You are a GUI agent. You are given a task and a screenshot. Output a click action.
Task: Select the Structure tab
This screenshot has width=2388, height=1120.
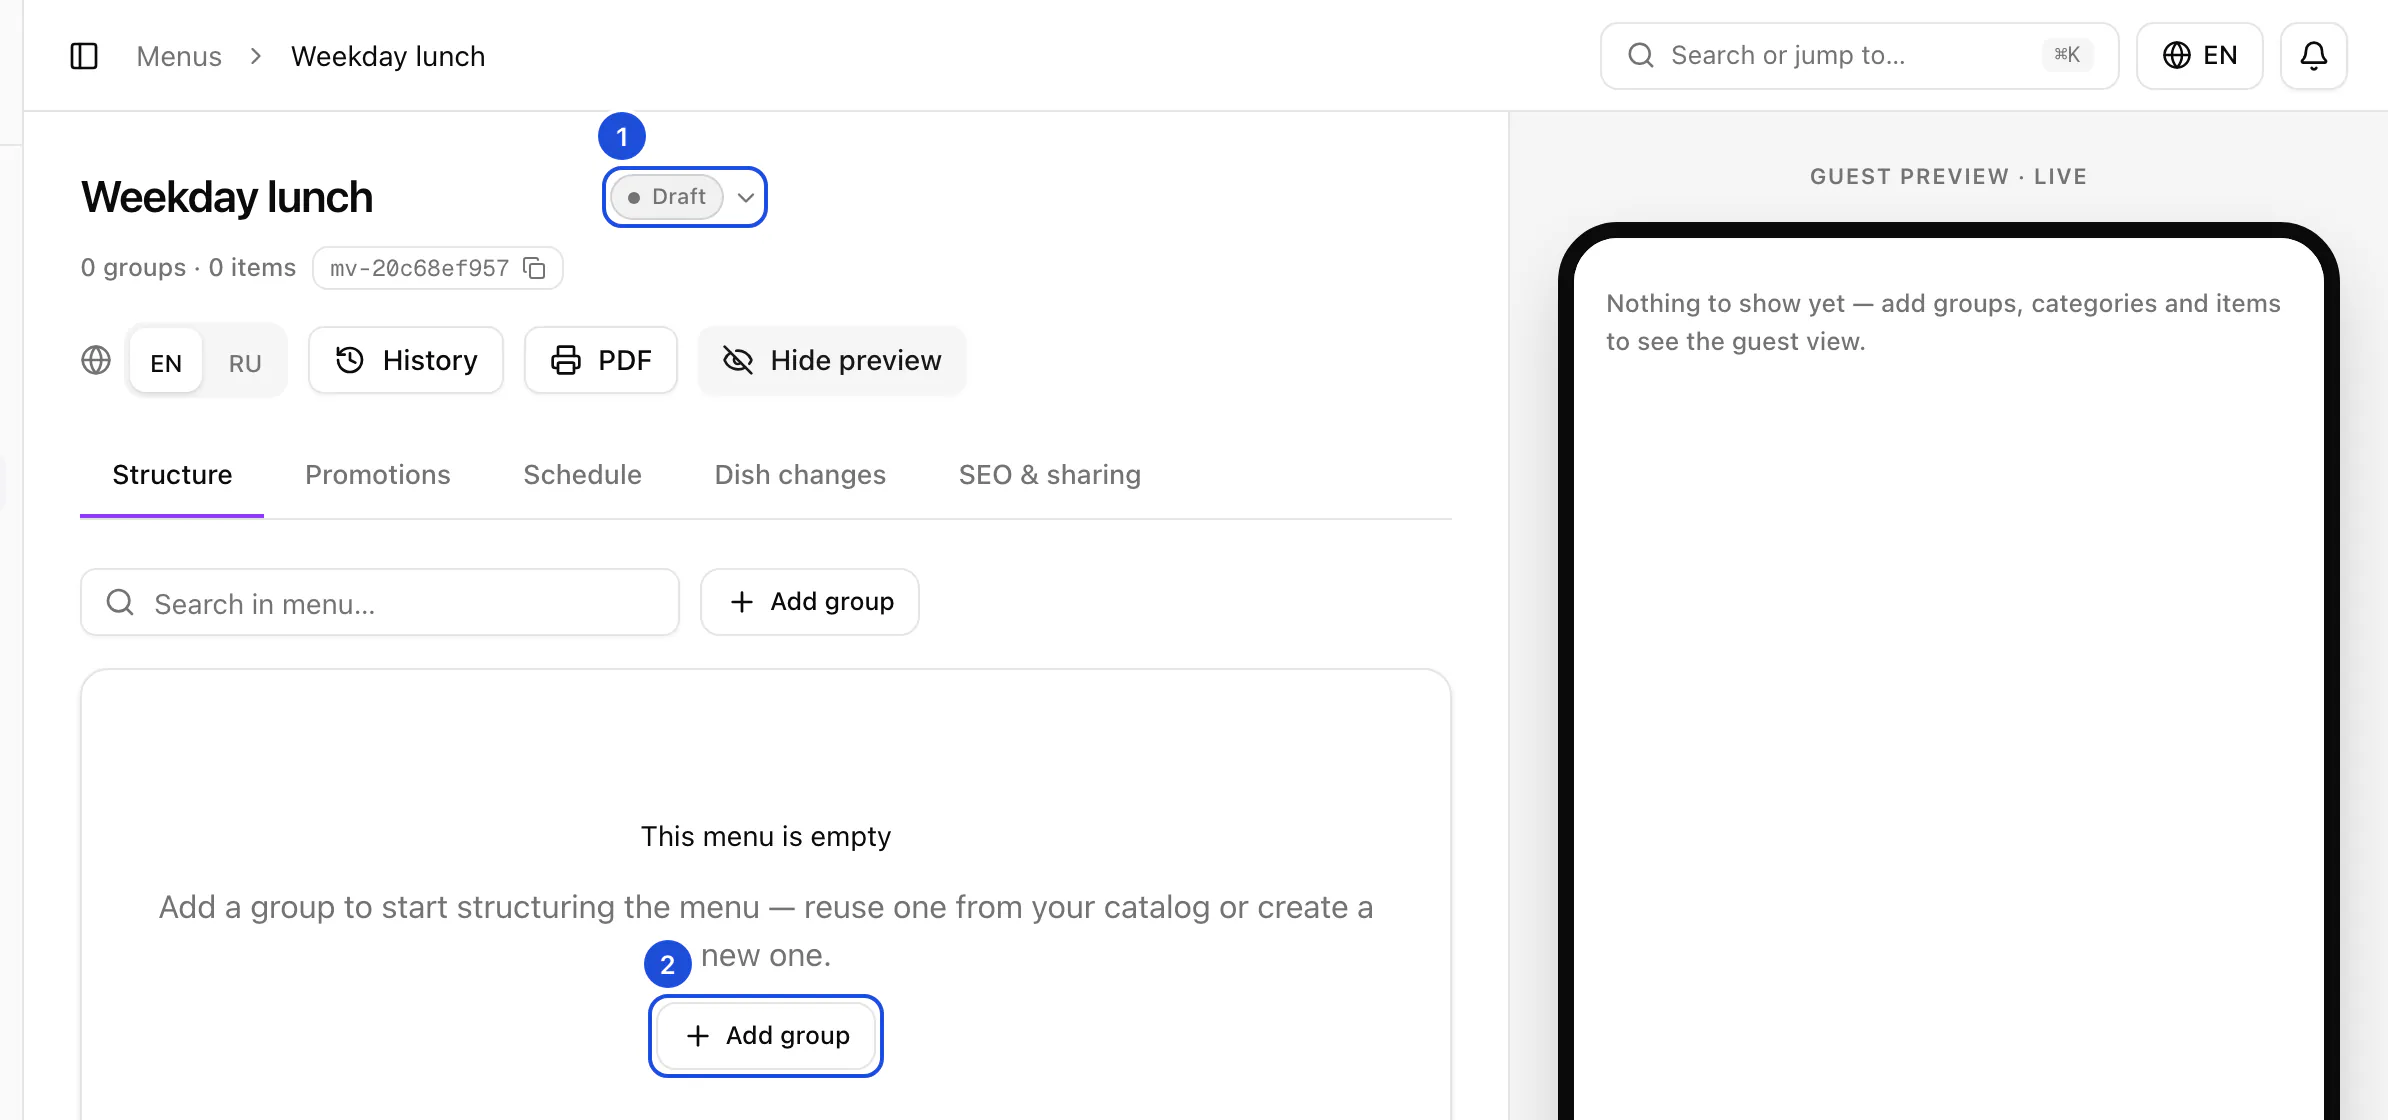click(x=172, y=475)
